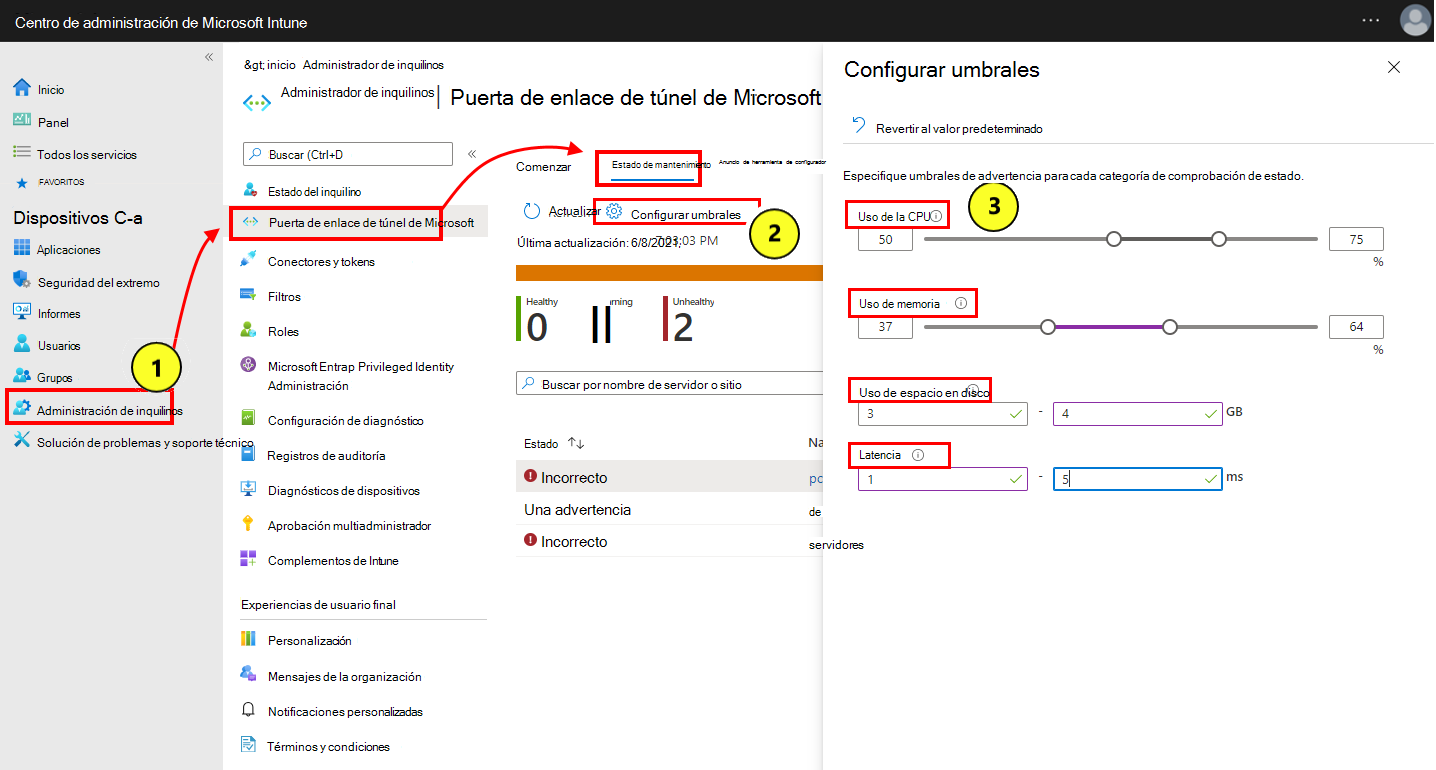This screenshot has width=1436, height=770.
Task: Open Usuarios person icon
Action: [22, 345]
